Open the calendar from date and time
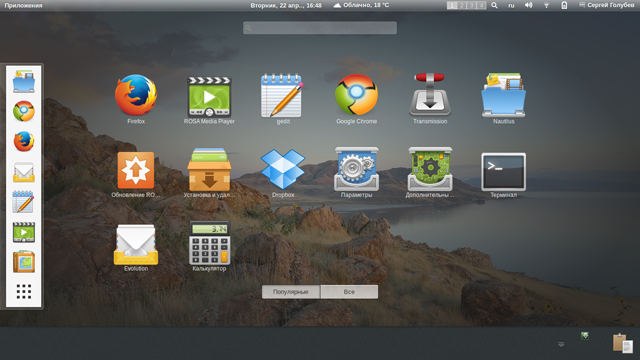Screen dimensions: 640x360 point(286,5)
